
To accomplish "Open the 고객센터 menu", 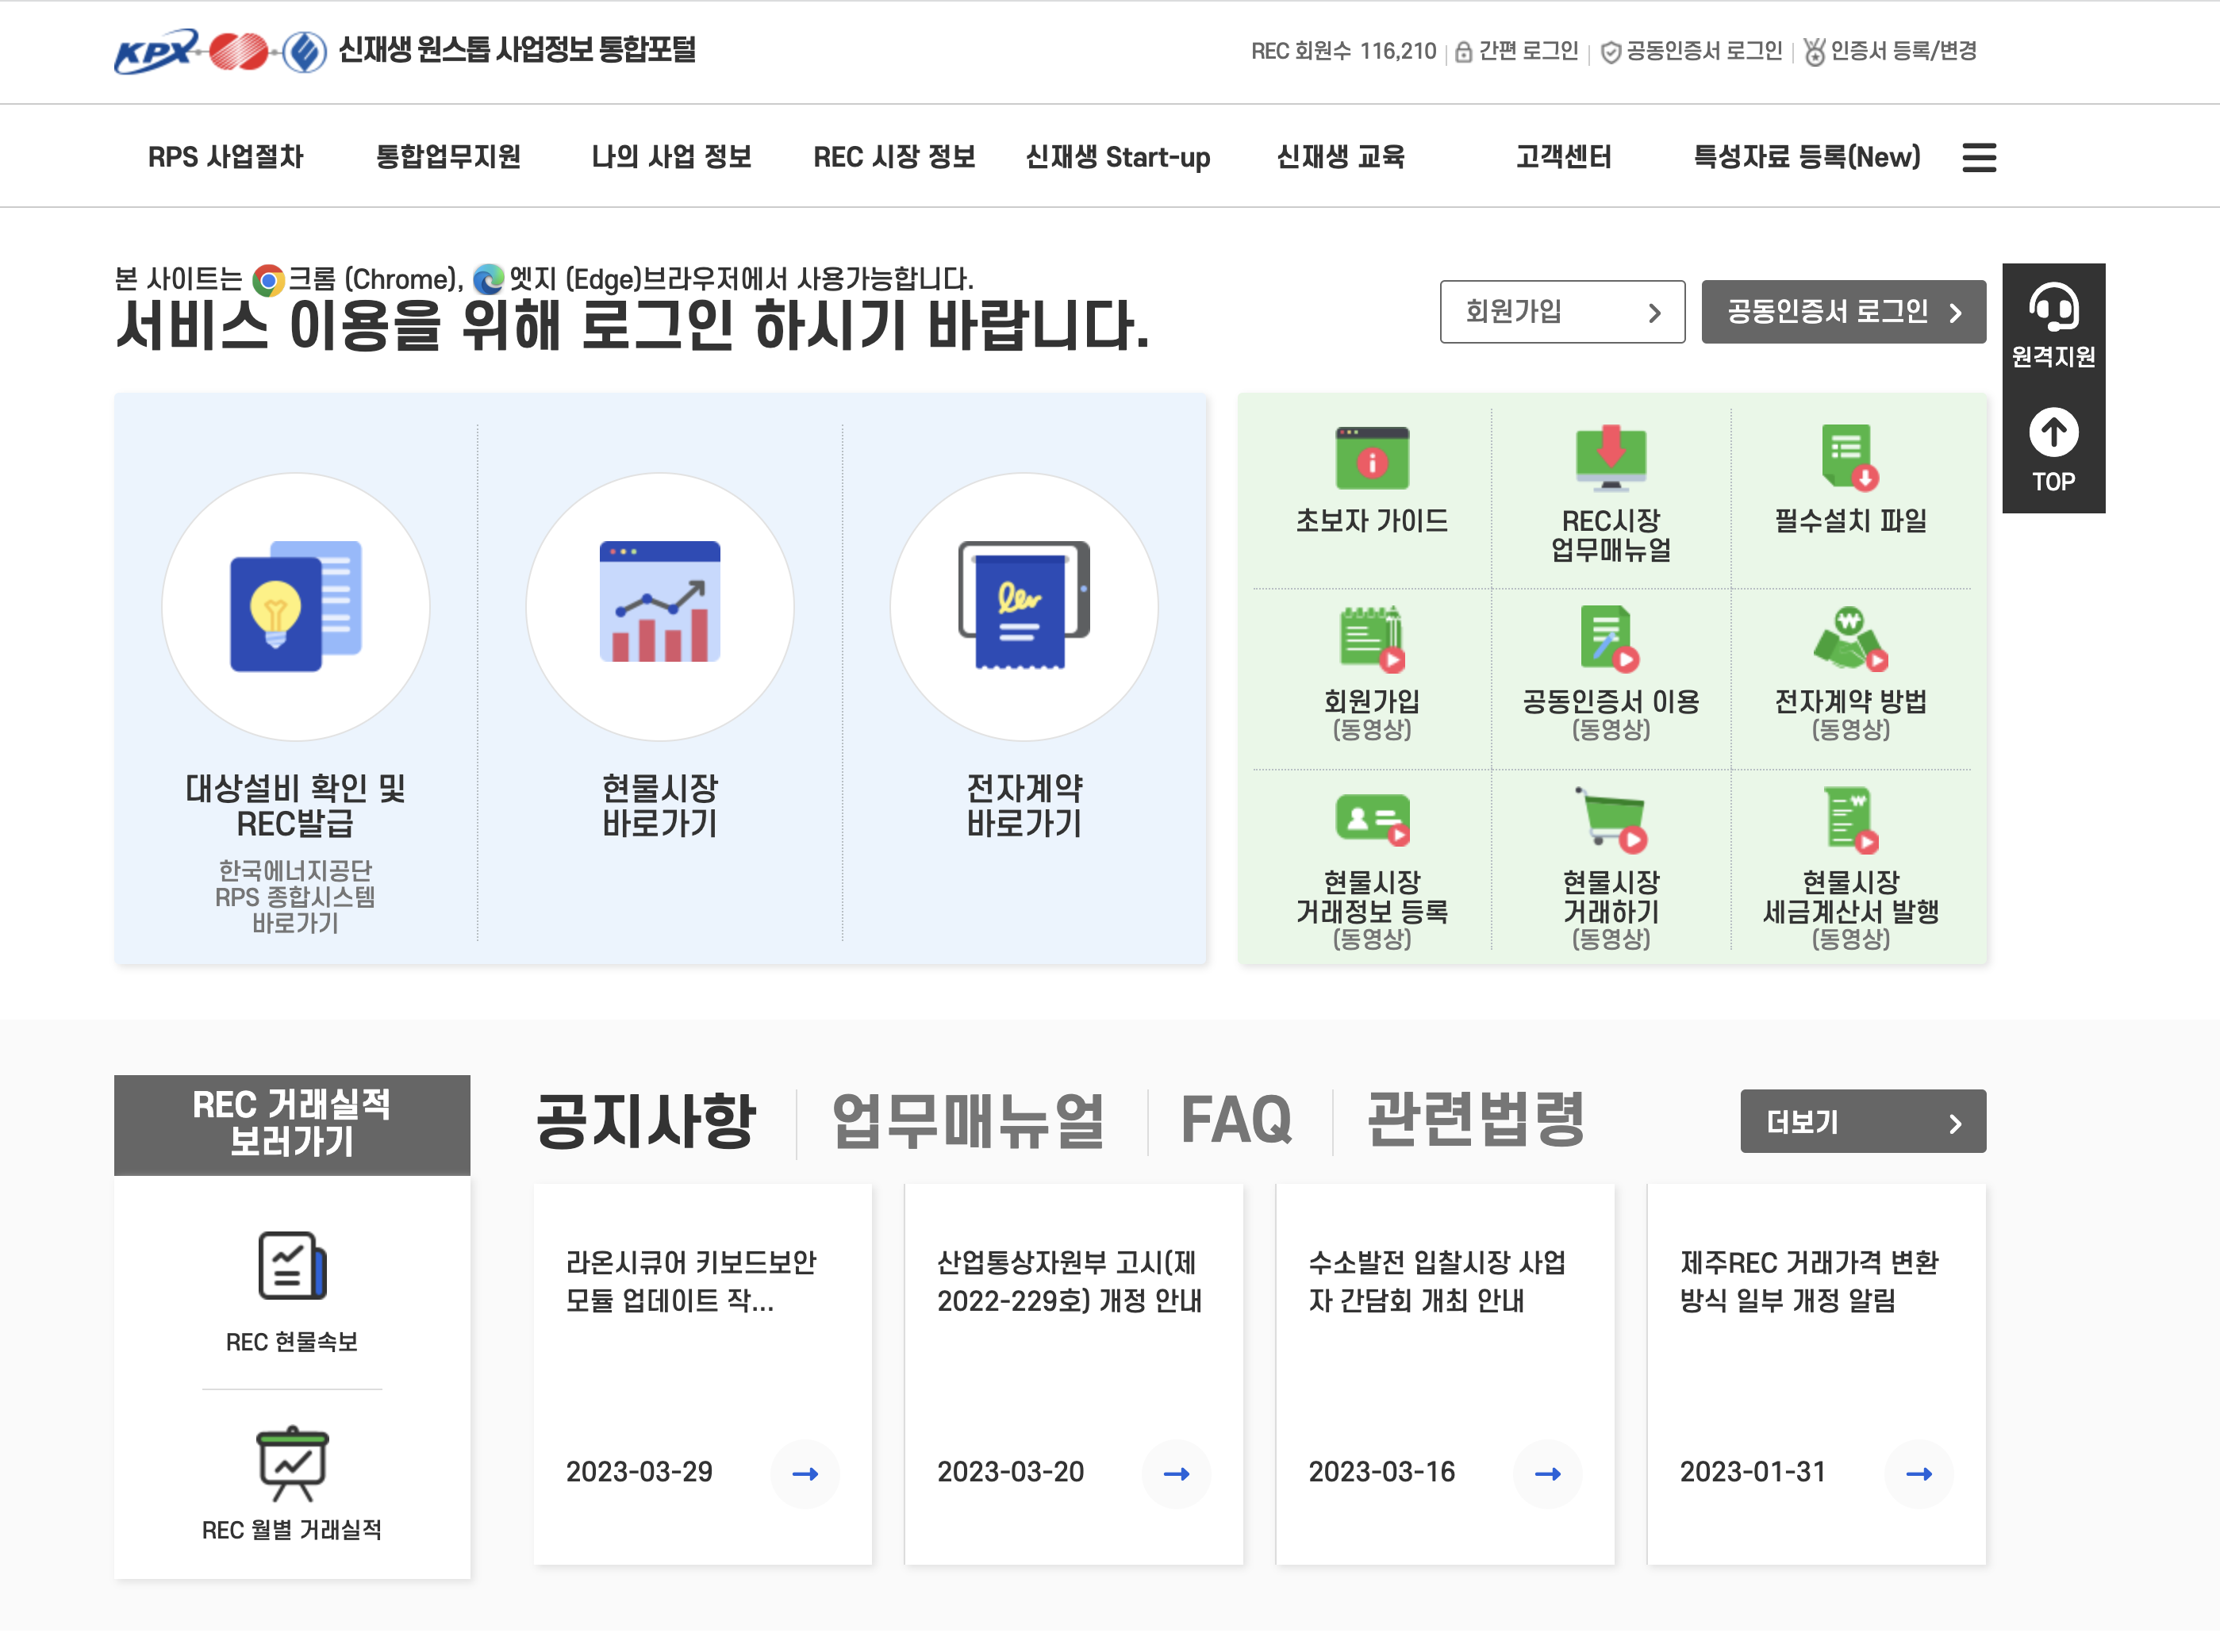I will (x=1563, y=157).
